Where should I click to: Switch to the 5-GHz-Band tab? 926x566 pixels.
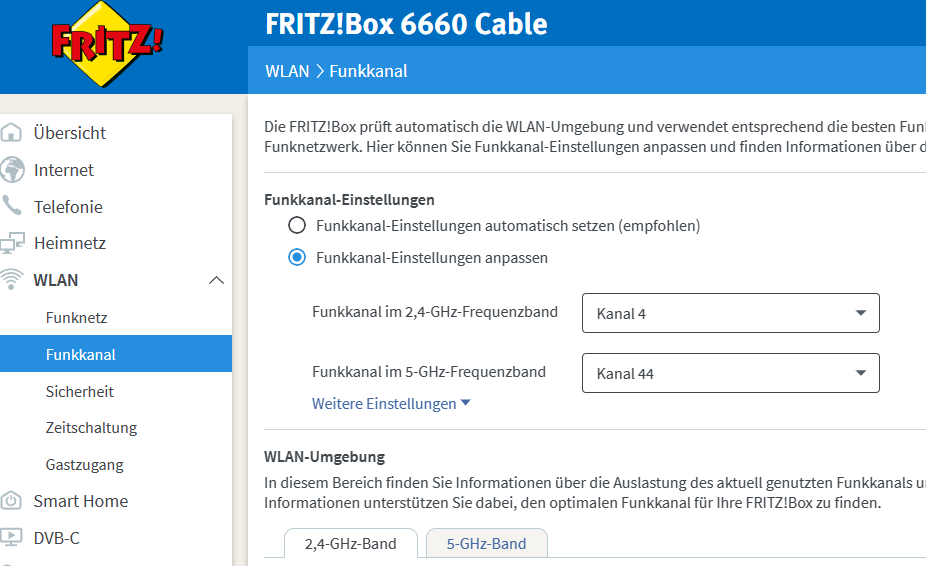tap(486, 544)
